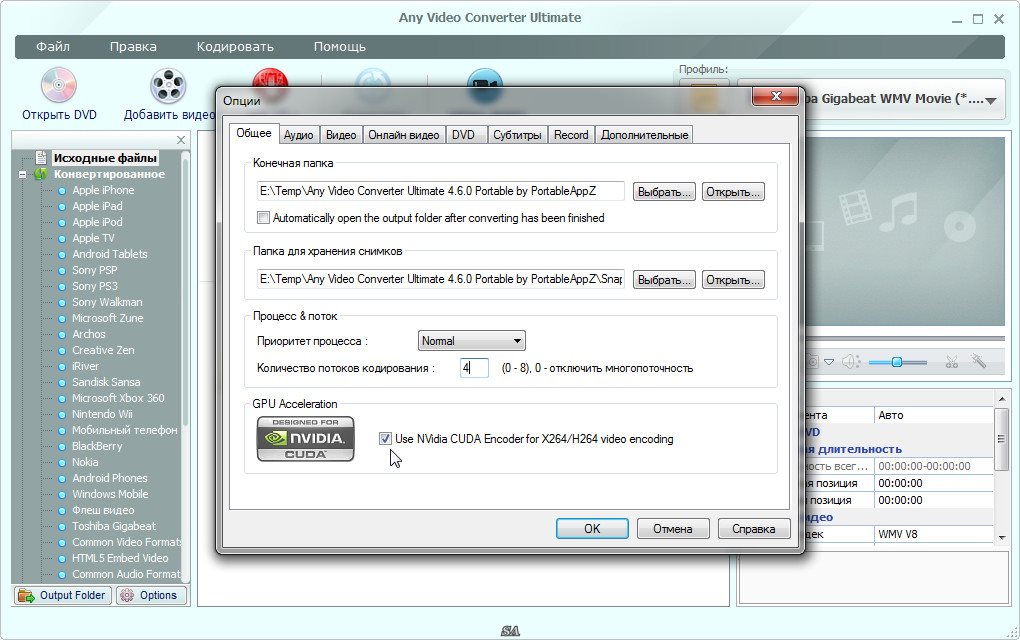This screenshot has height=640, width=1020.
Task: Click Выбрать for the snapshots folder
Action: (664, 280)
